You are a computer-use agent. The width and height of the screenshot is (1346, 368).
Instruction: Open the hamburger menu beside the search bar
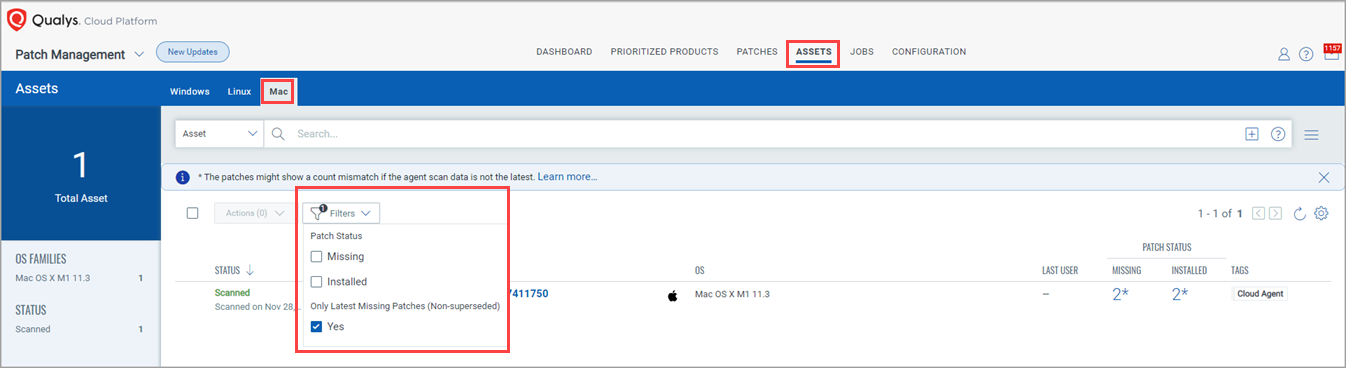tap(1312, 135)
